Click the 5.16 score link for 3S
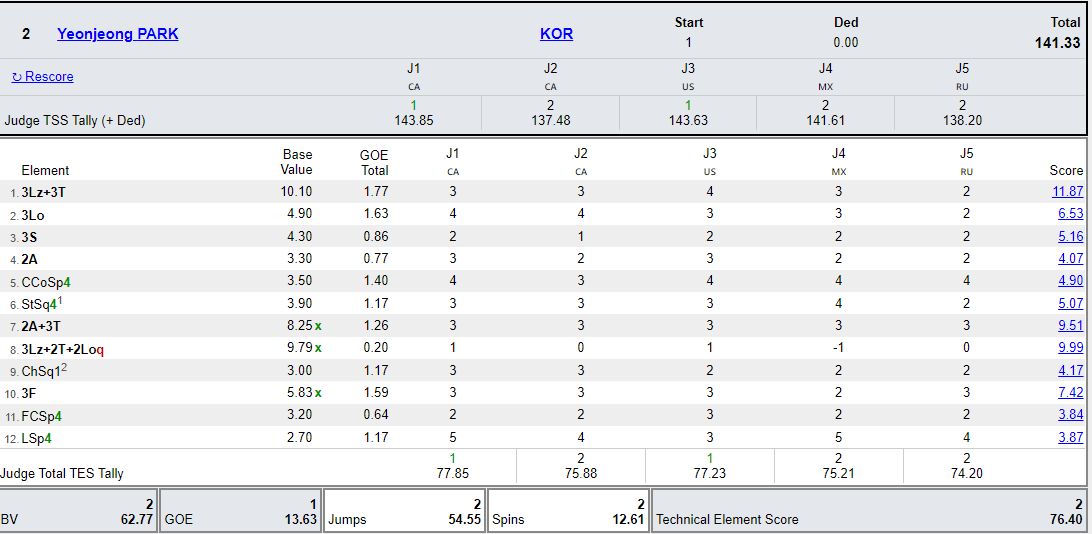The height and width of the screenshot is (534, 1092). click(x=1070, y=237)
